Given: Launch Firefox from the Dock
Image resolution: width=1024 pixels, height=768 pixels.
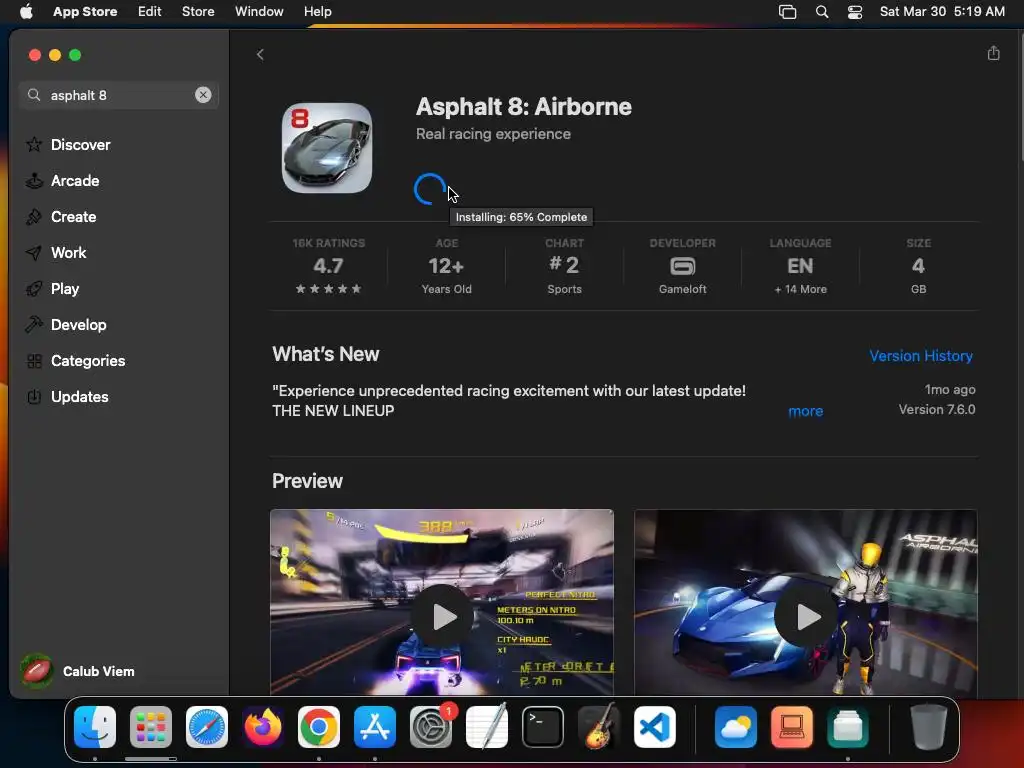Looking at the screenshot, I should pos(263,727).
